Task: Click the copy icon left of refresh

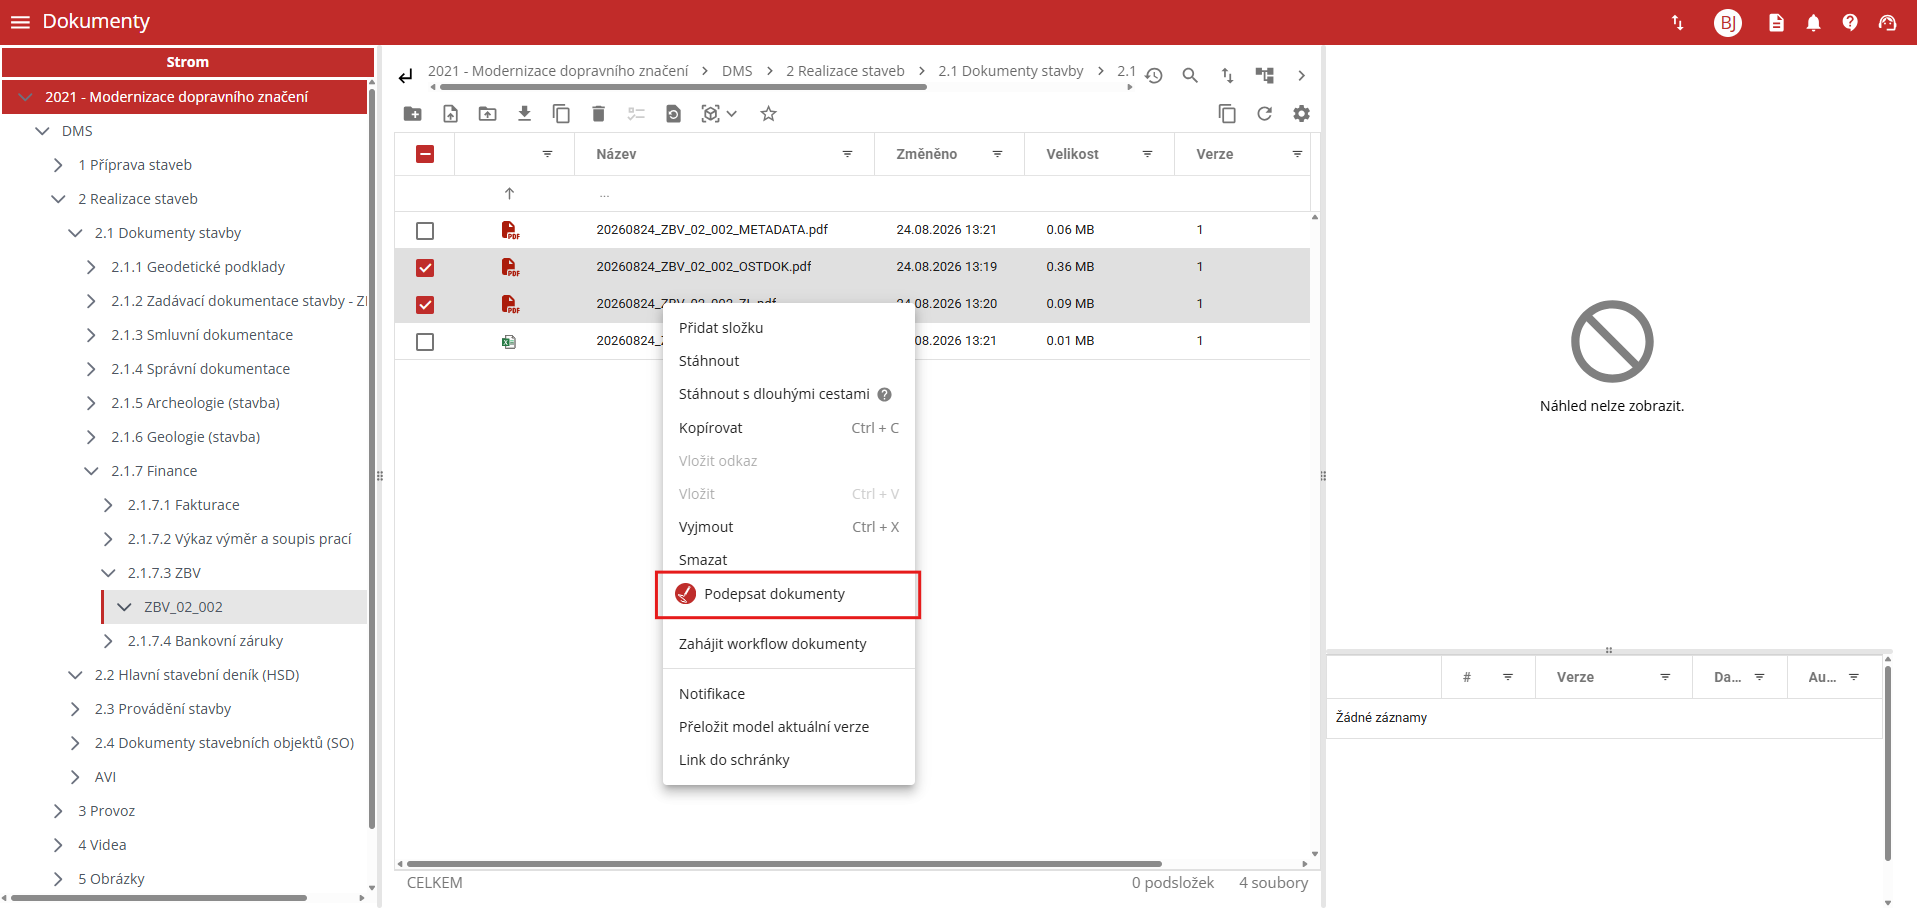Action: [x=1227, y=114]
